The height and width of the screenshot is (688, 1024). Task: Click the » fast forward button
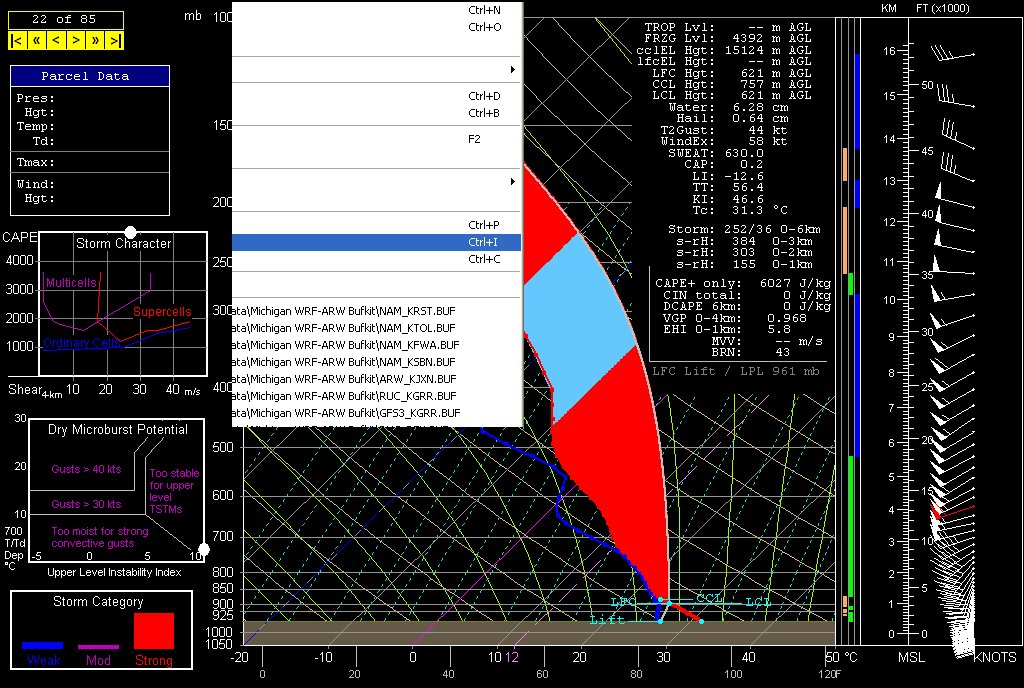[x=95, y=40]
